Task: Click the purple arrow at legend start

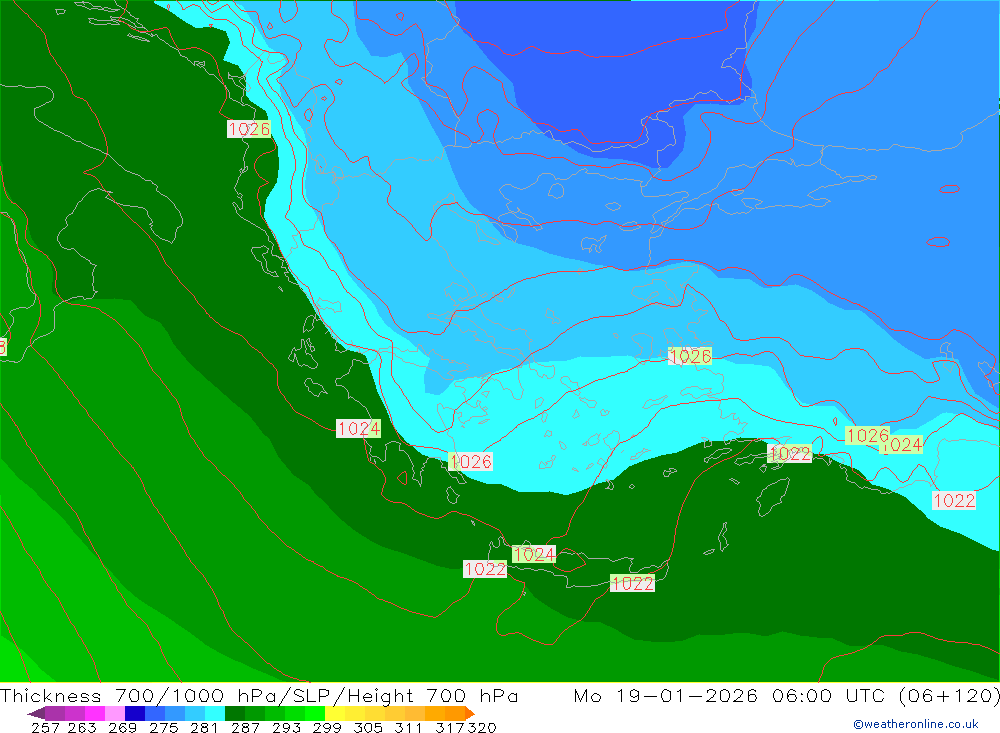Action: click(36, 713)
